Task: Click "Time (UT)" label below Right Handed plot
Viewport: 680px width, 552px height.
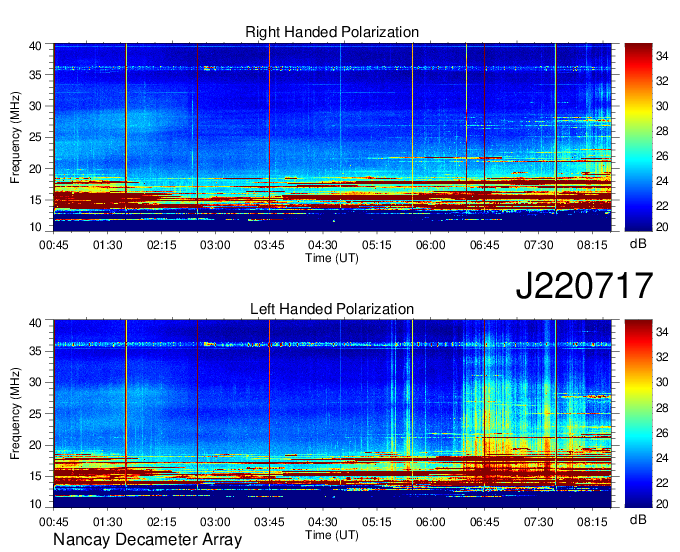Action: (x=332, y=258)
